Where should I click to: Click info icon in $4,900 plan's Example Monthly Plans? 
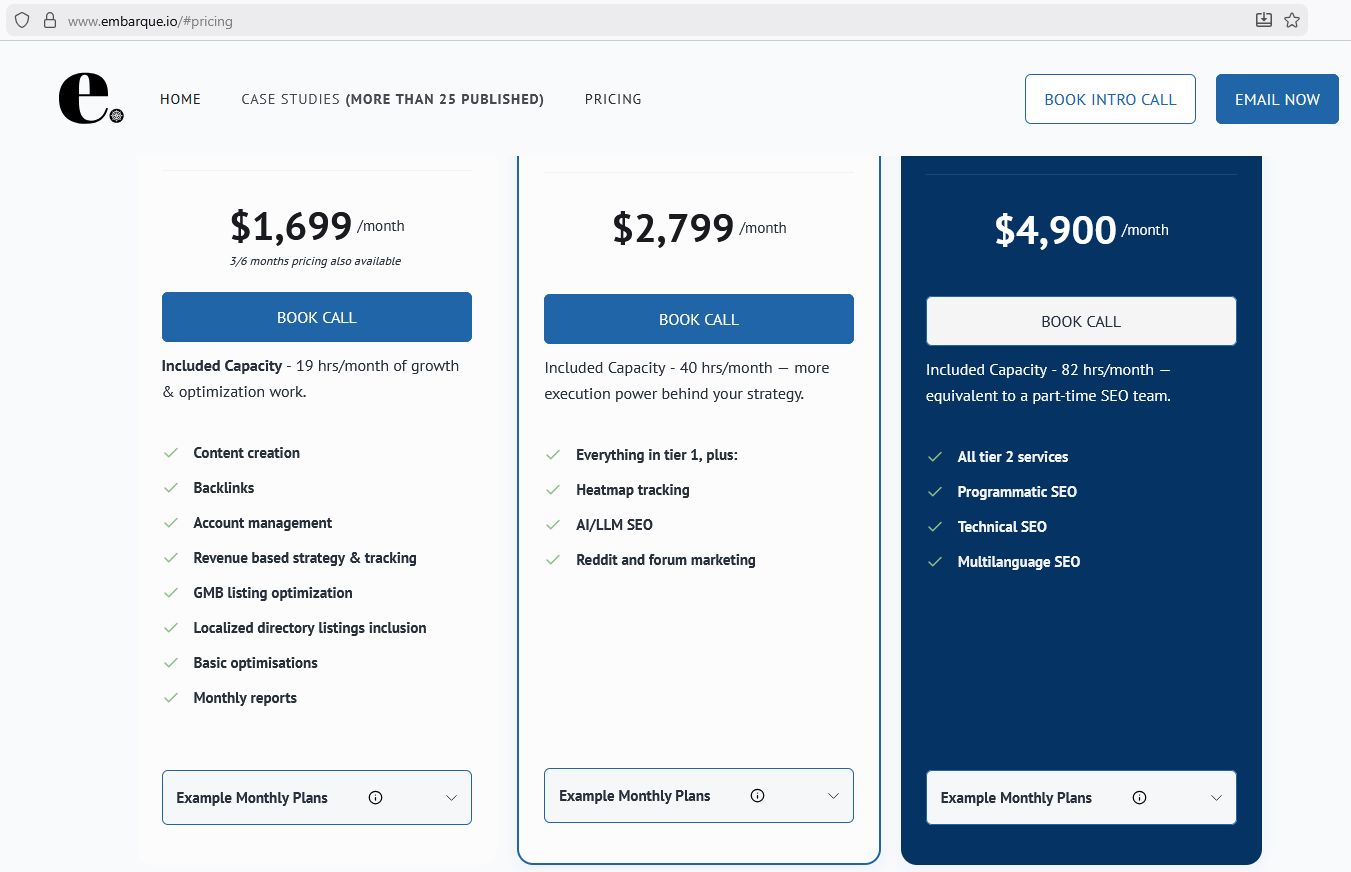[x=1139, y=798]
